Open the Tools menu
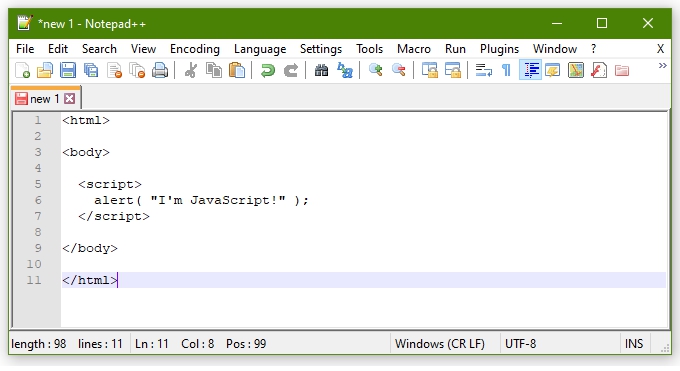 369,49
